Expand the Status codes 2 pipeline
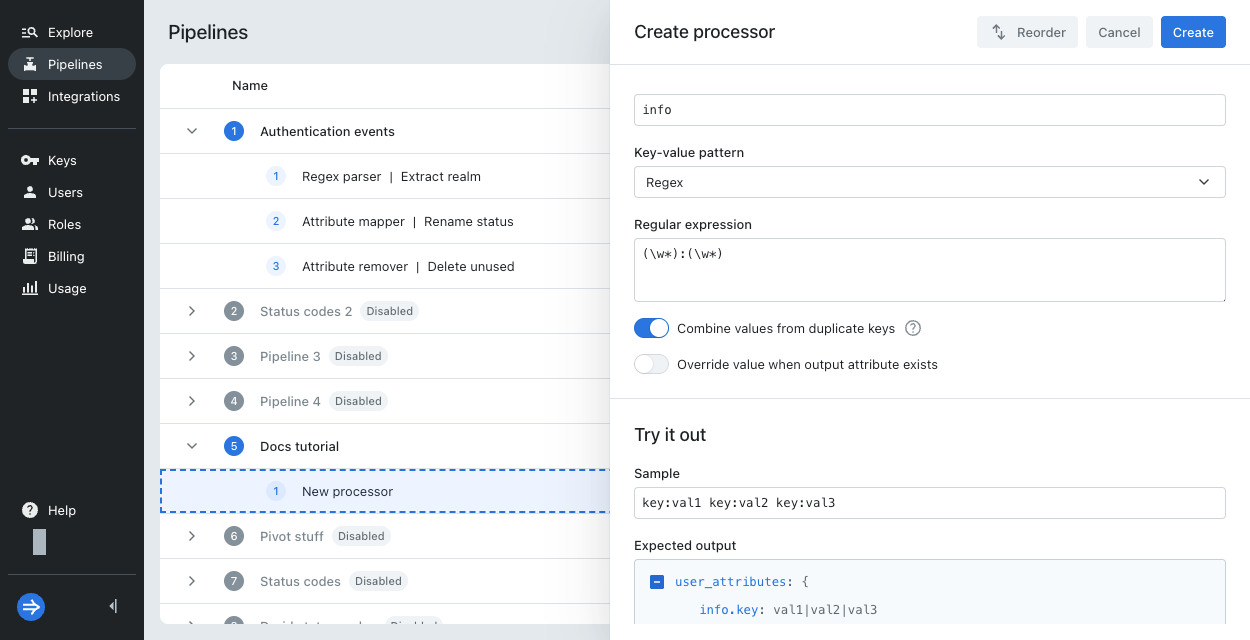This screenshot has height=640, width=1250. pyautogui.click(x=192, y=312)
